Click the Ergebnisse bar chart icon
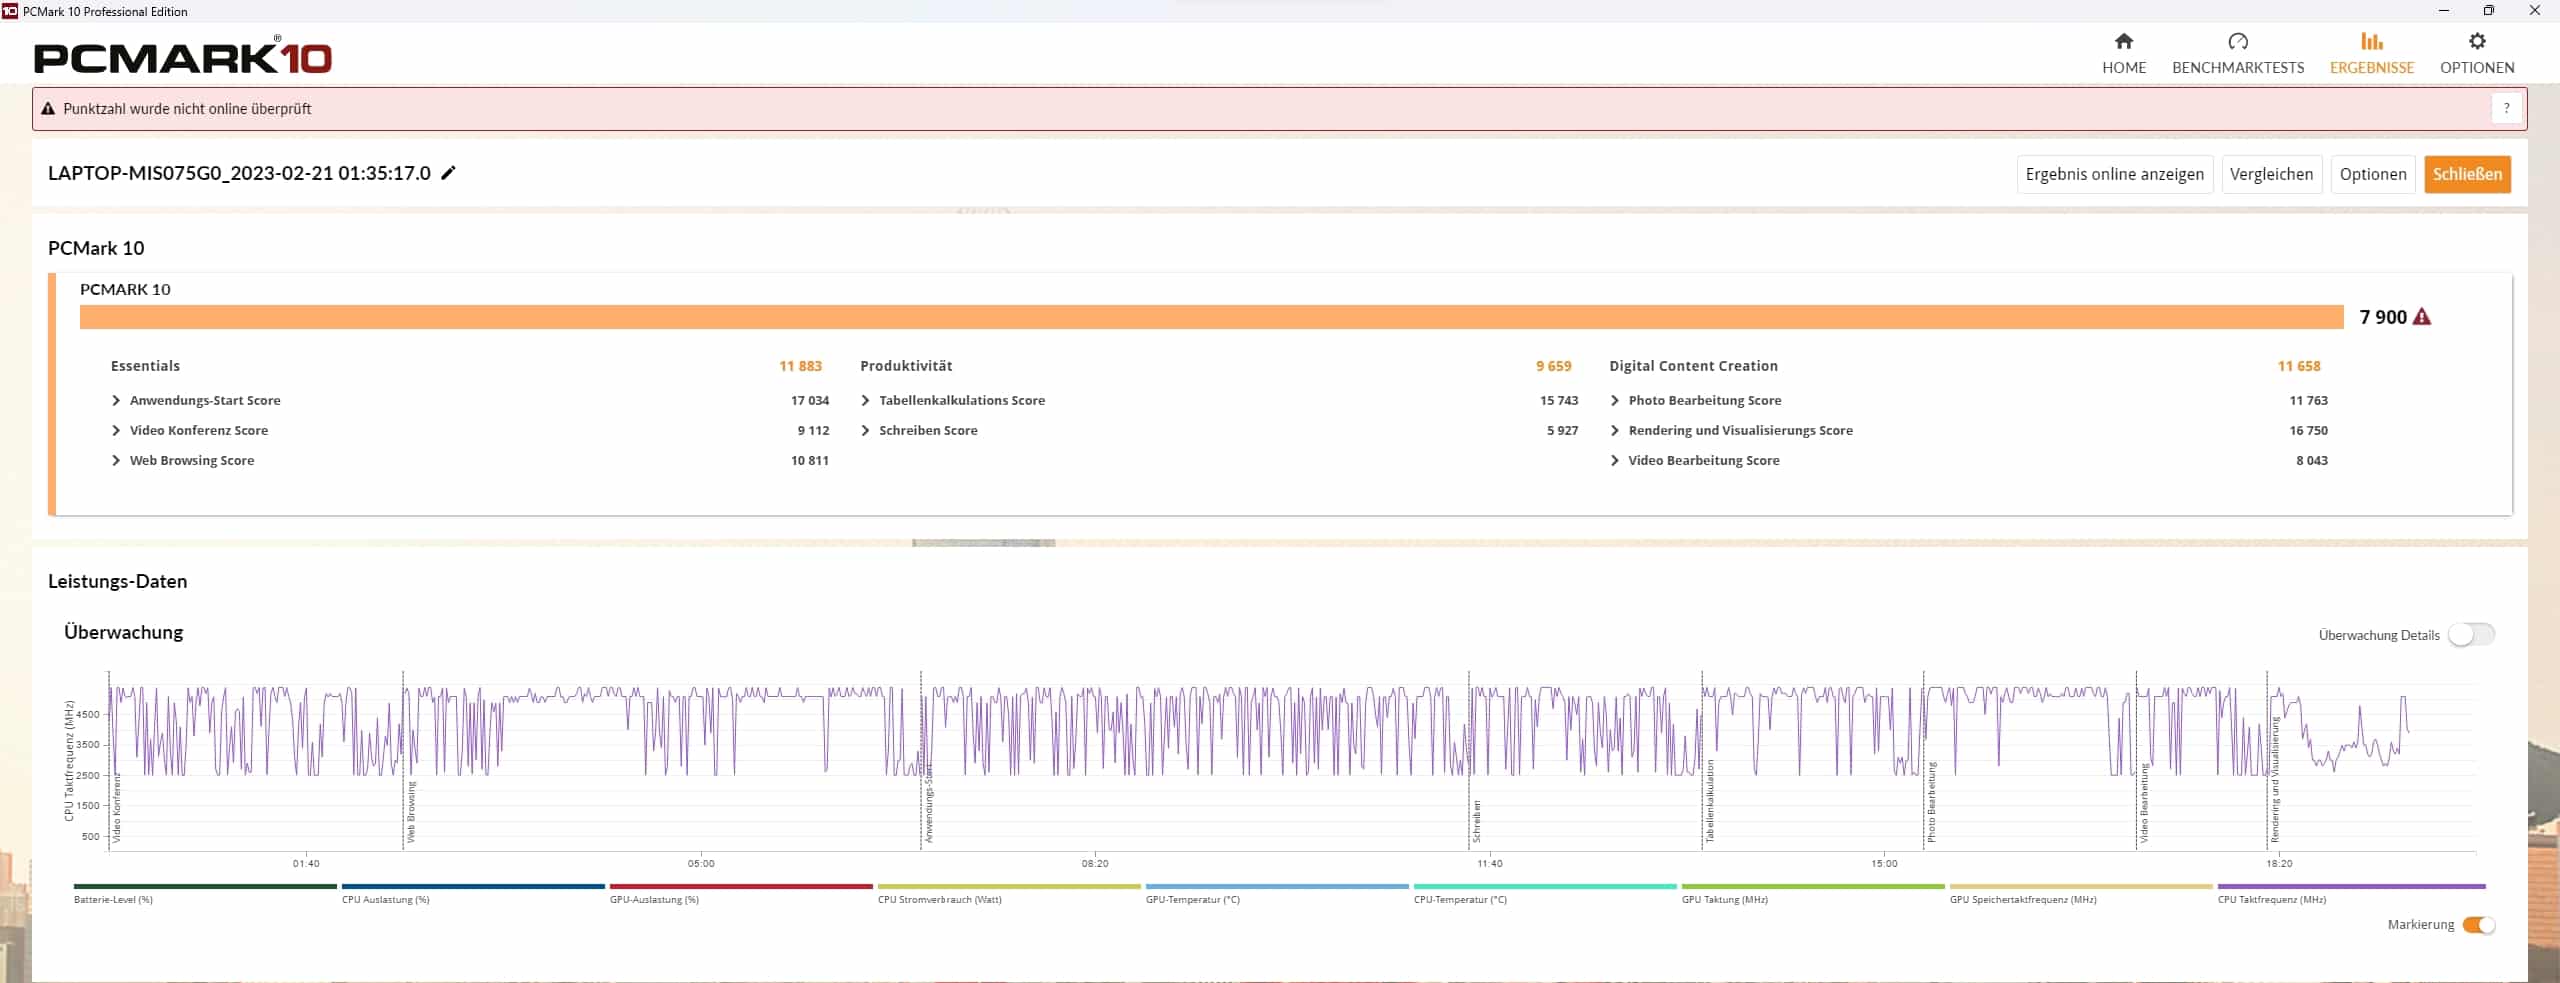Image resolution: width=2560 pixels, height=983 pixels. click(2371, 42)
